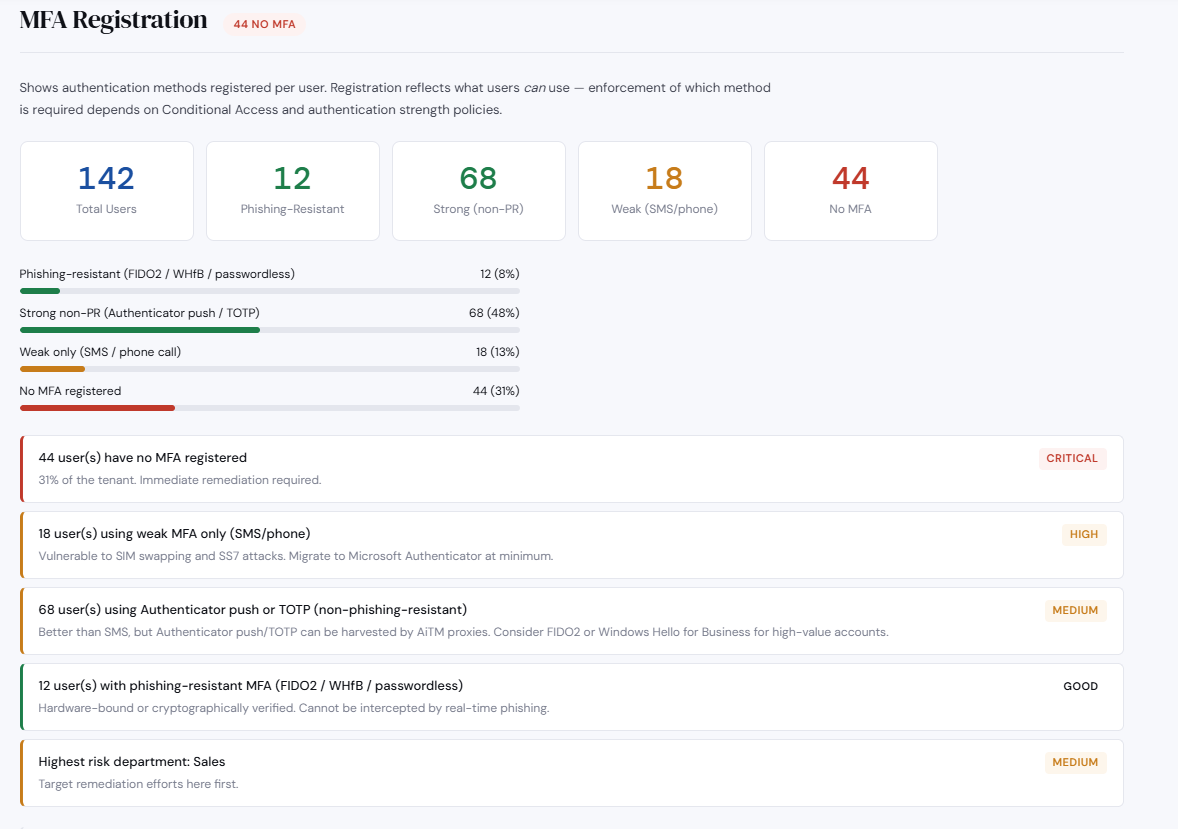Click the MEDIUM badge on the Authenticator push finding
The image size is (1178, 829).
pyautogui.click(x=1075, y=610)
